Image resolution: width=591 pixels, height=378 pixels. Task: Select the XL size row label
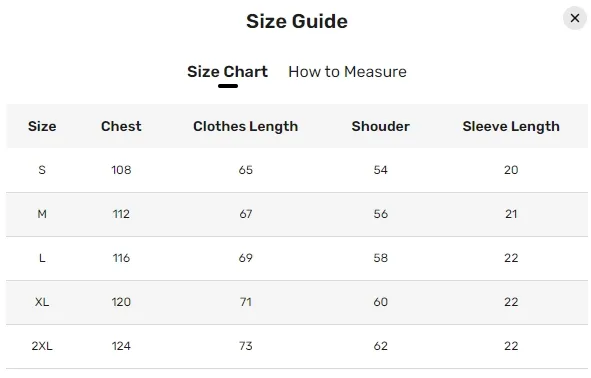pos(42,302)
